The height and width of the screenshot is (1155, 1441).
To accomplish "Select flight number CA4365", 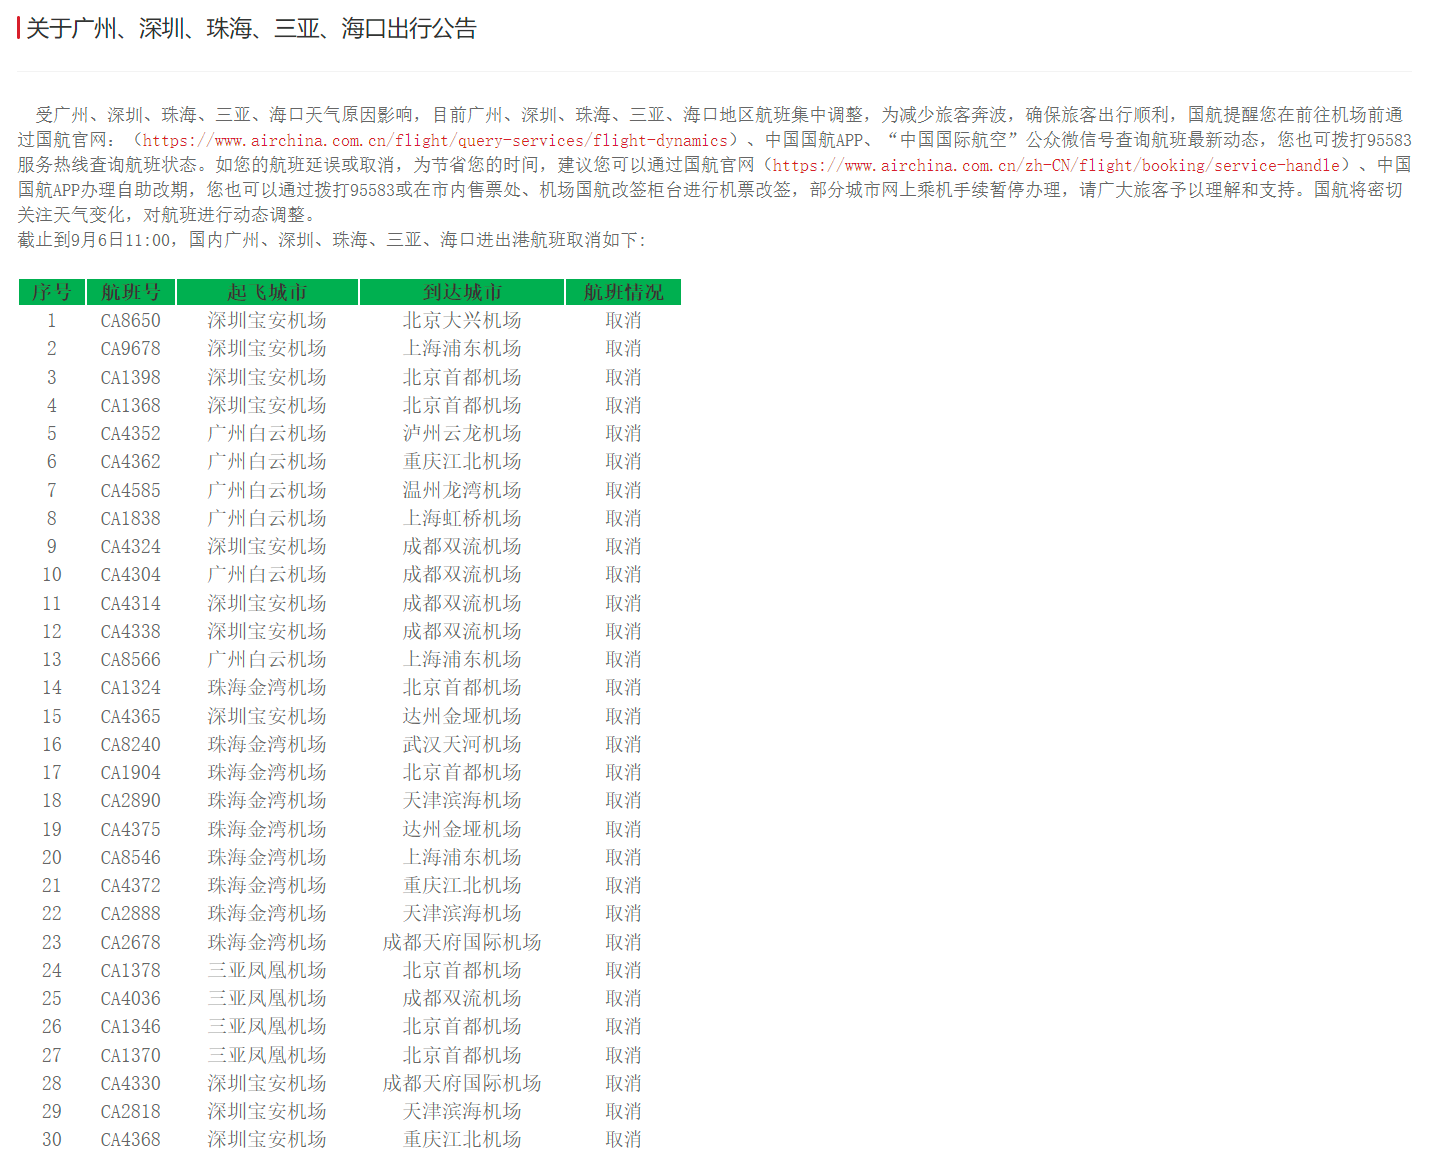I will click(131, 717).
